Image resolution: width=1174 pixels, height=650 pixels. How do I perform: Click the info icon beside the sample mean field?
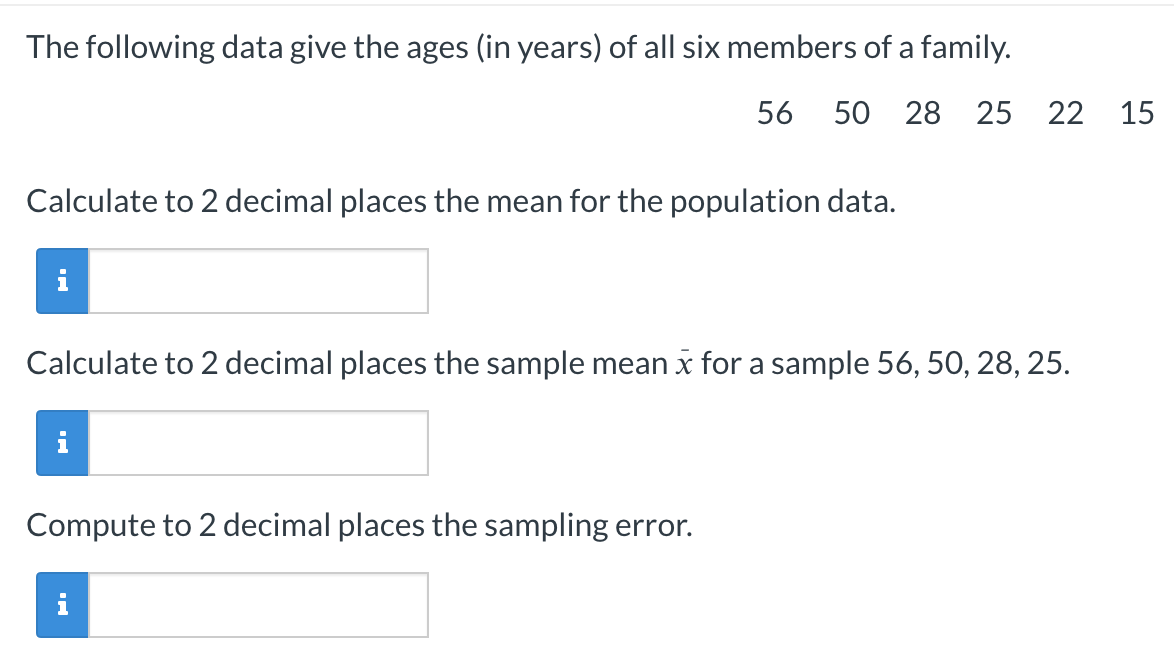[62, 442]
